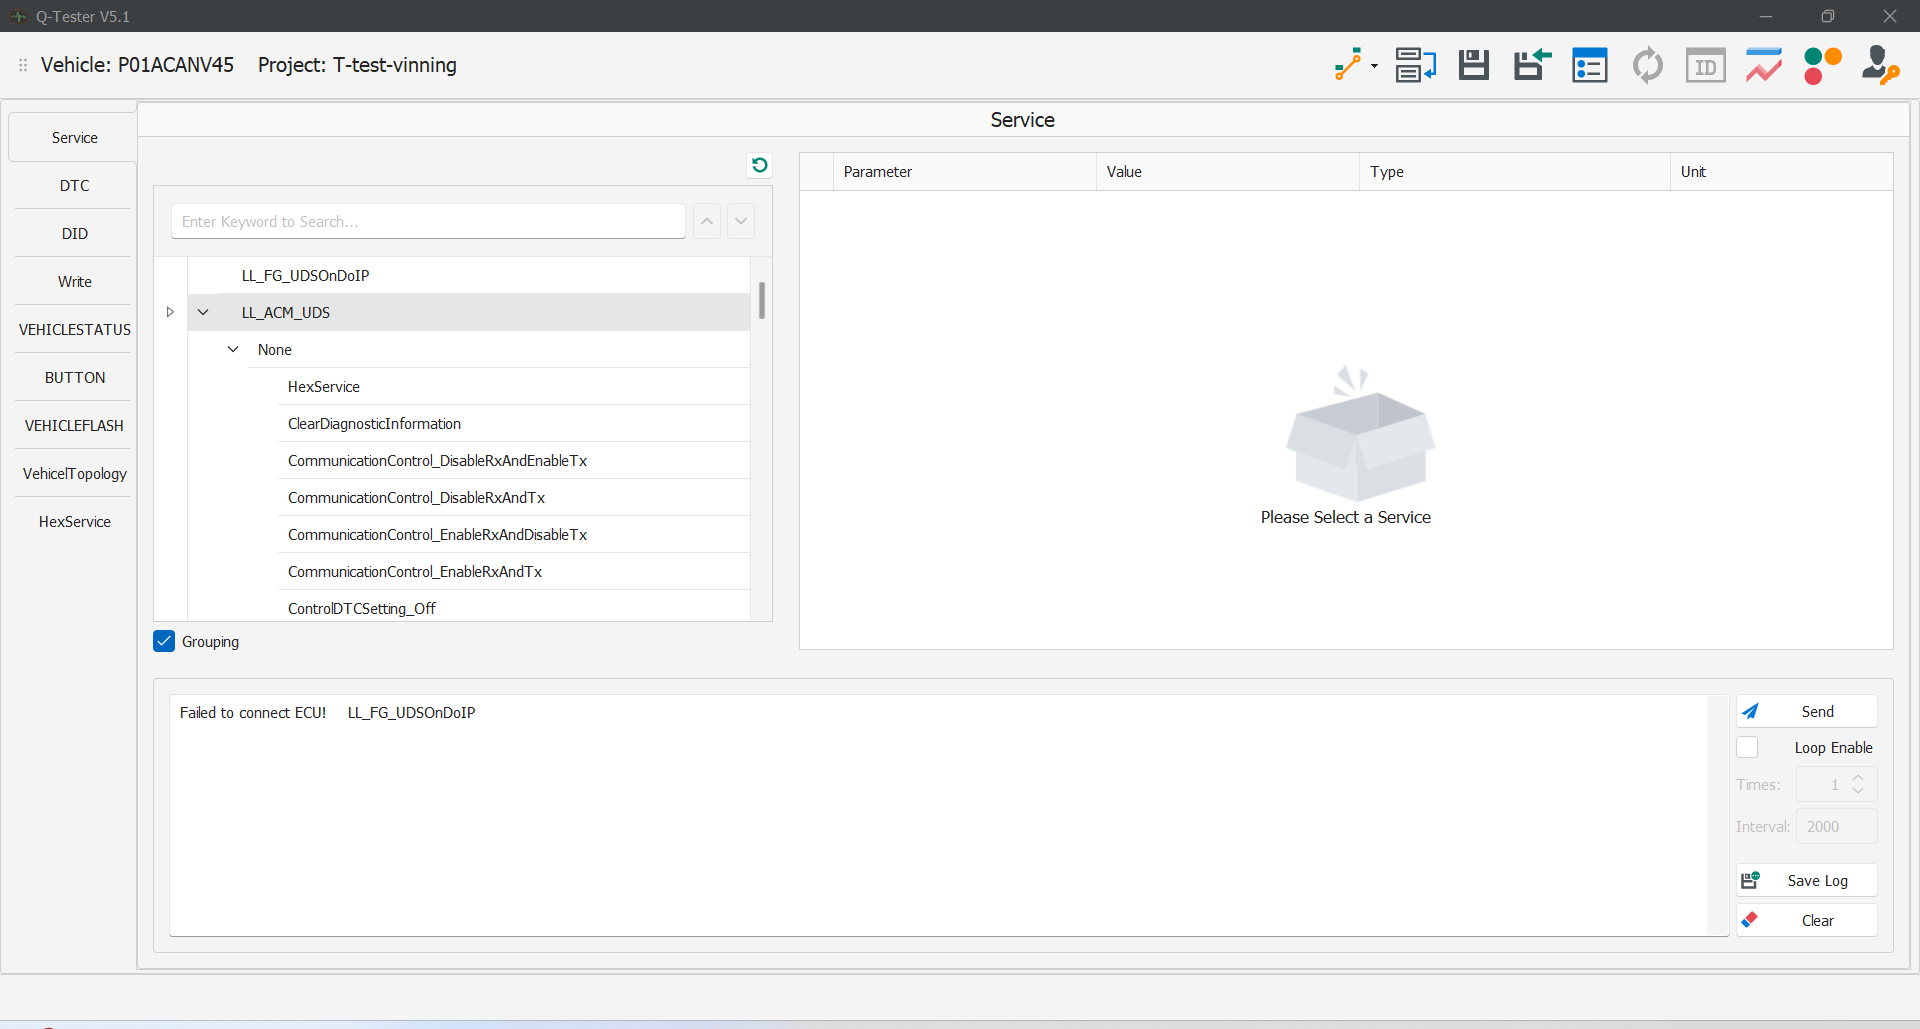The image size is (1920, 1029).
Task: Enable the Loop Enable checkbox
Action: coord(1747,748)
